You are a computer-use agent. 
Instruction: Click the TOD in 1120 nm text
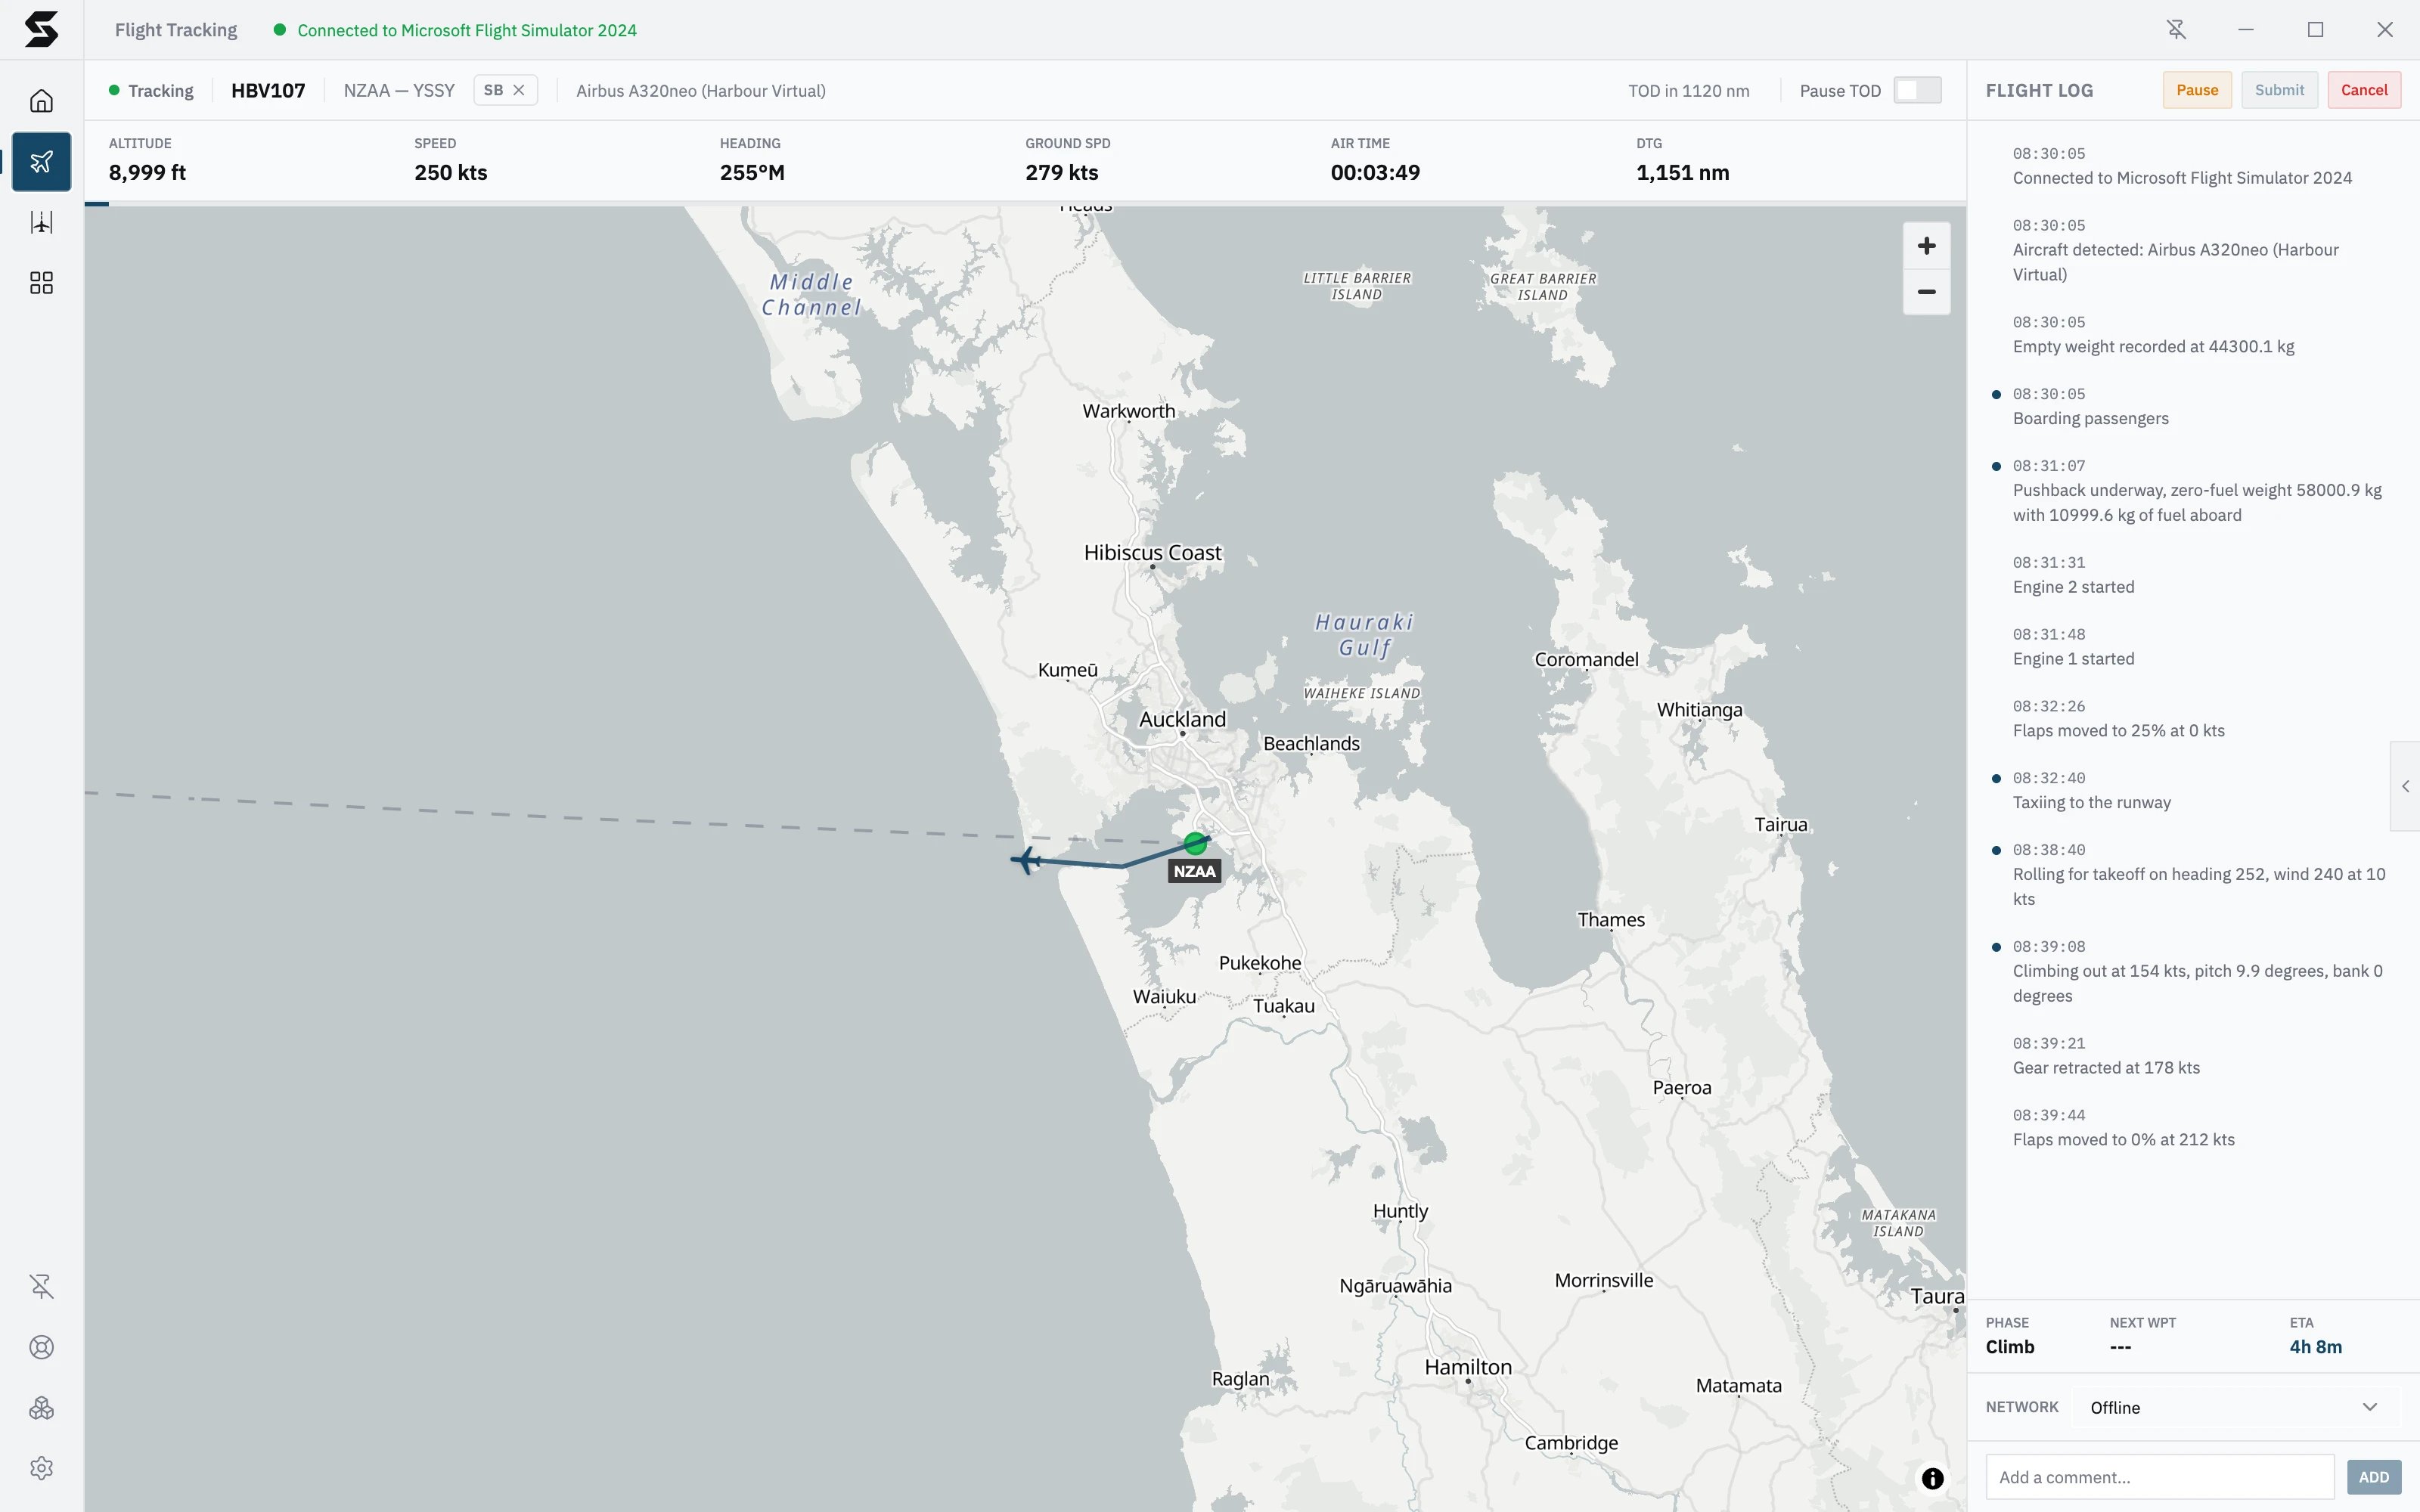[1688, 91]
